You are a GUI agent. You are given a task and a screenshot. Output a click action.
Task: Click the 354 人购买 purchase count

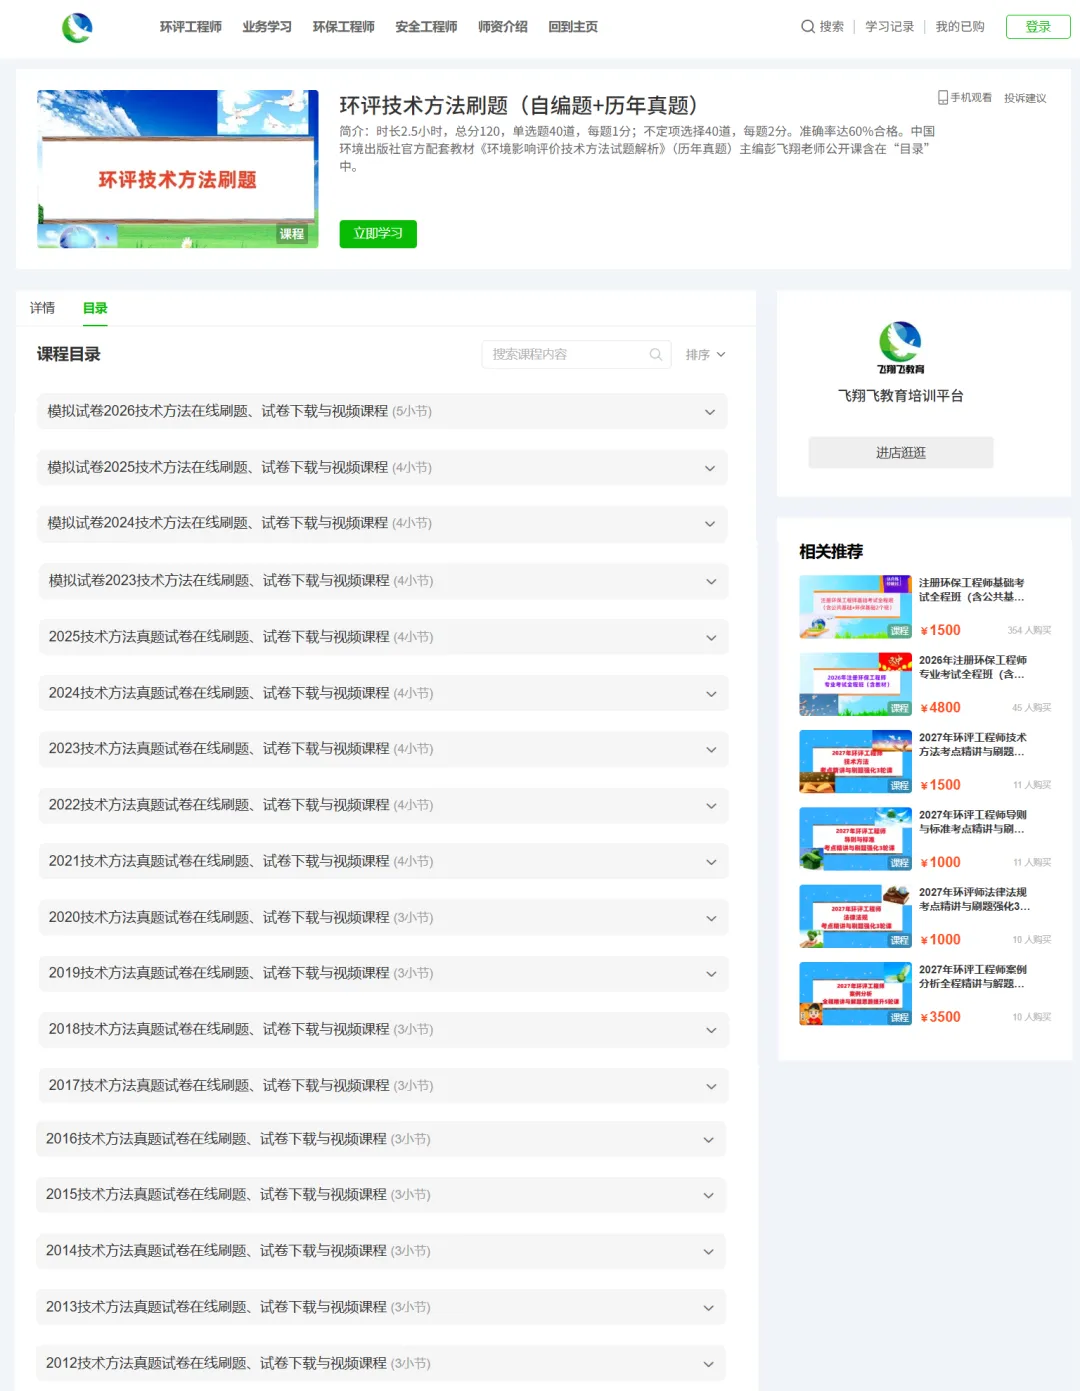coord(1029,630)
